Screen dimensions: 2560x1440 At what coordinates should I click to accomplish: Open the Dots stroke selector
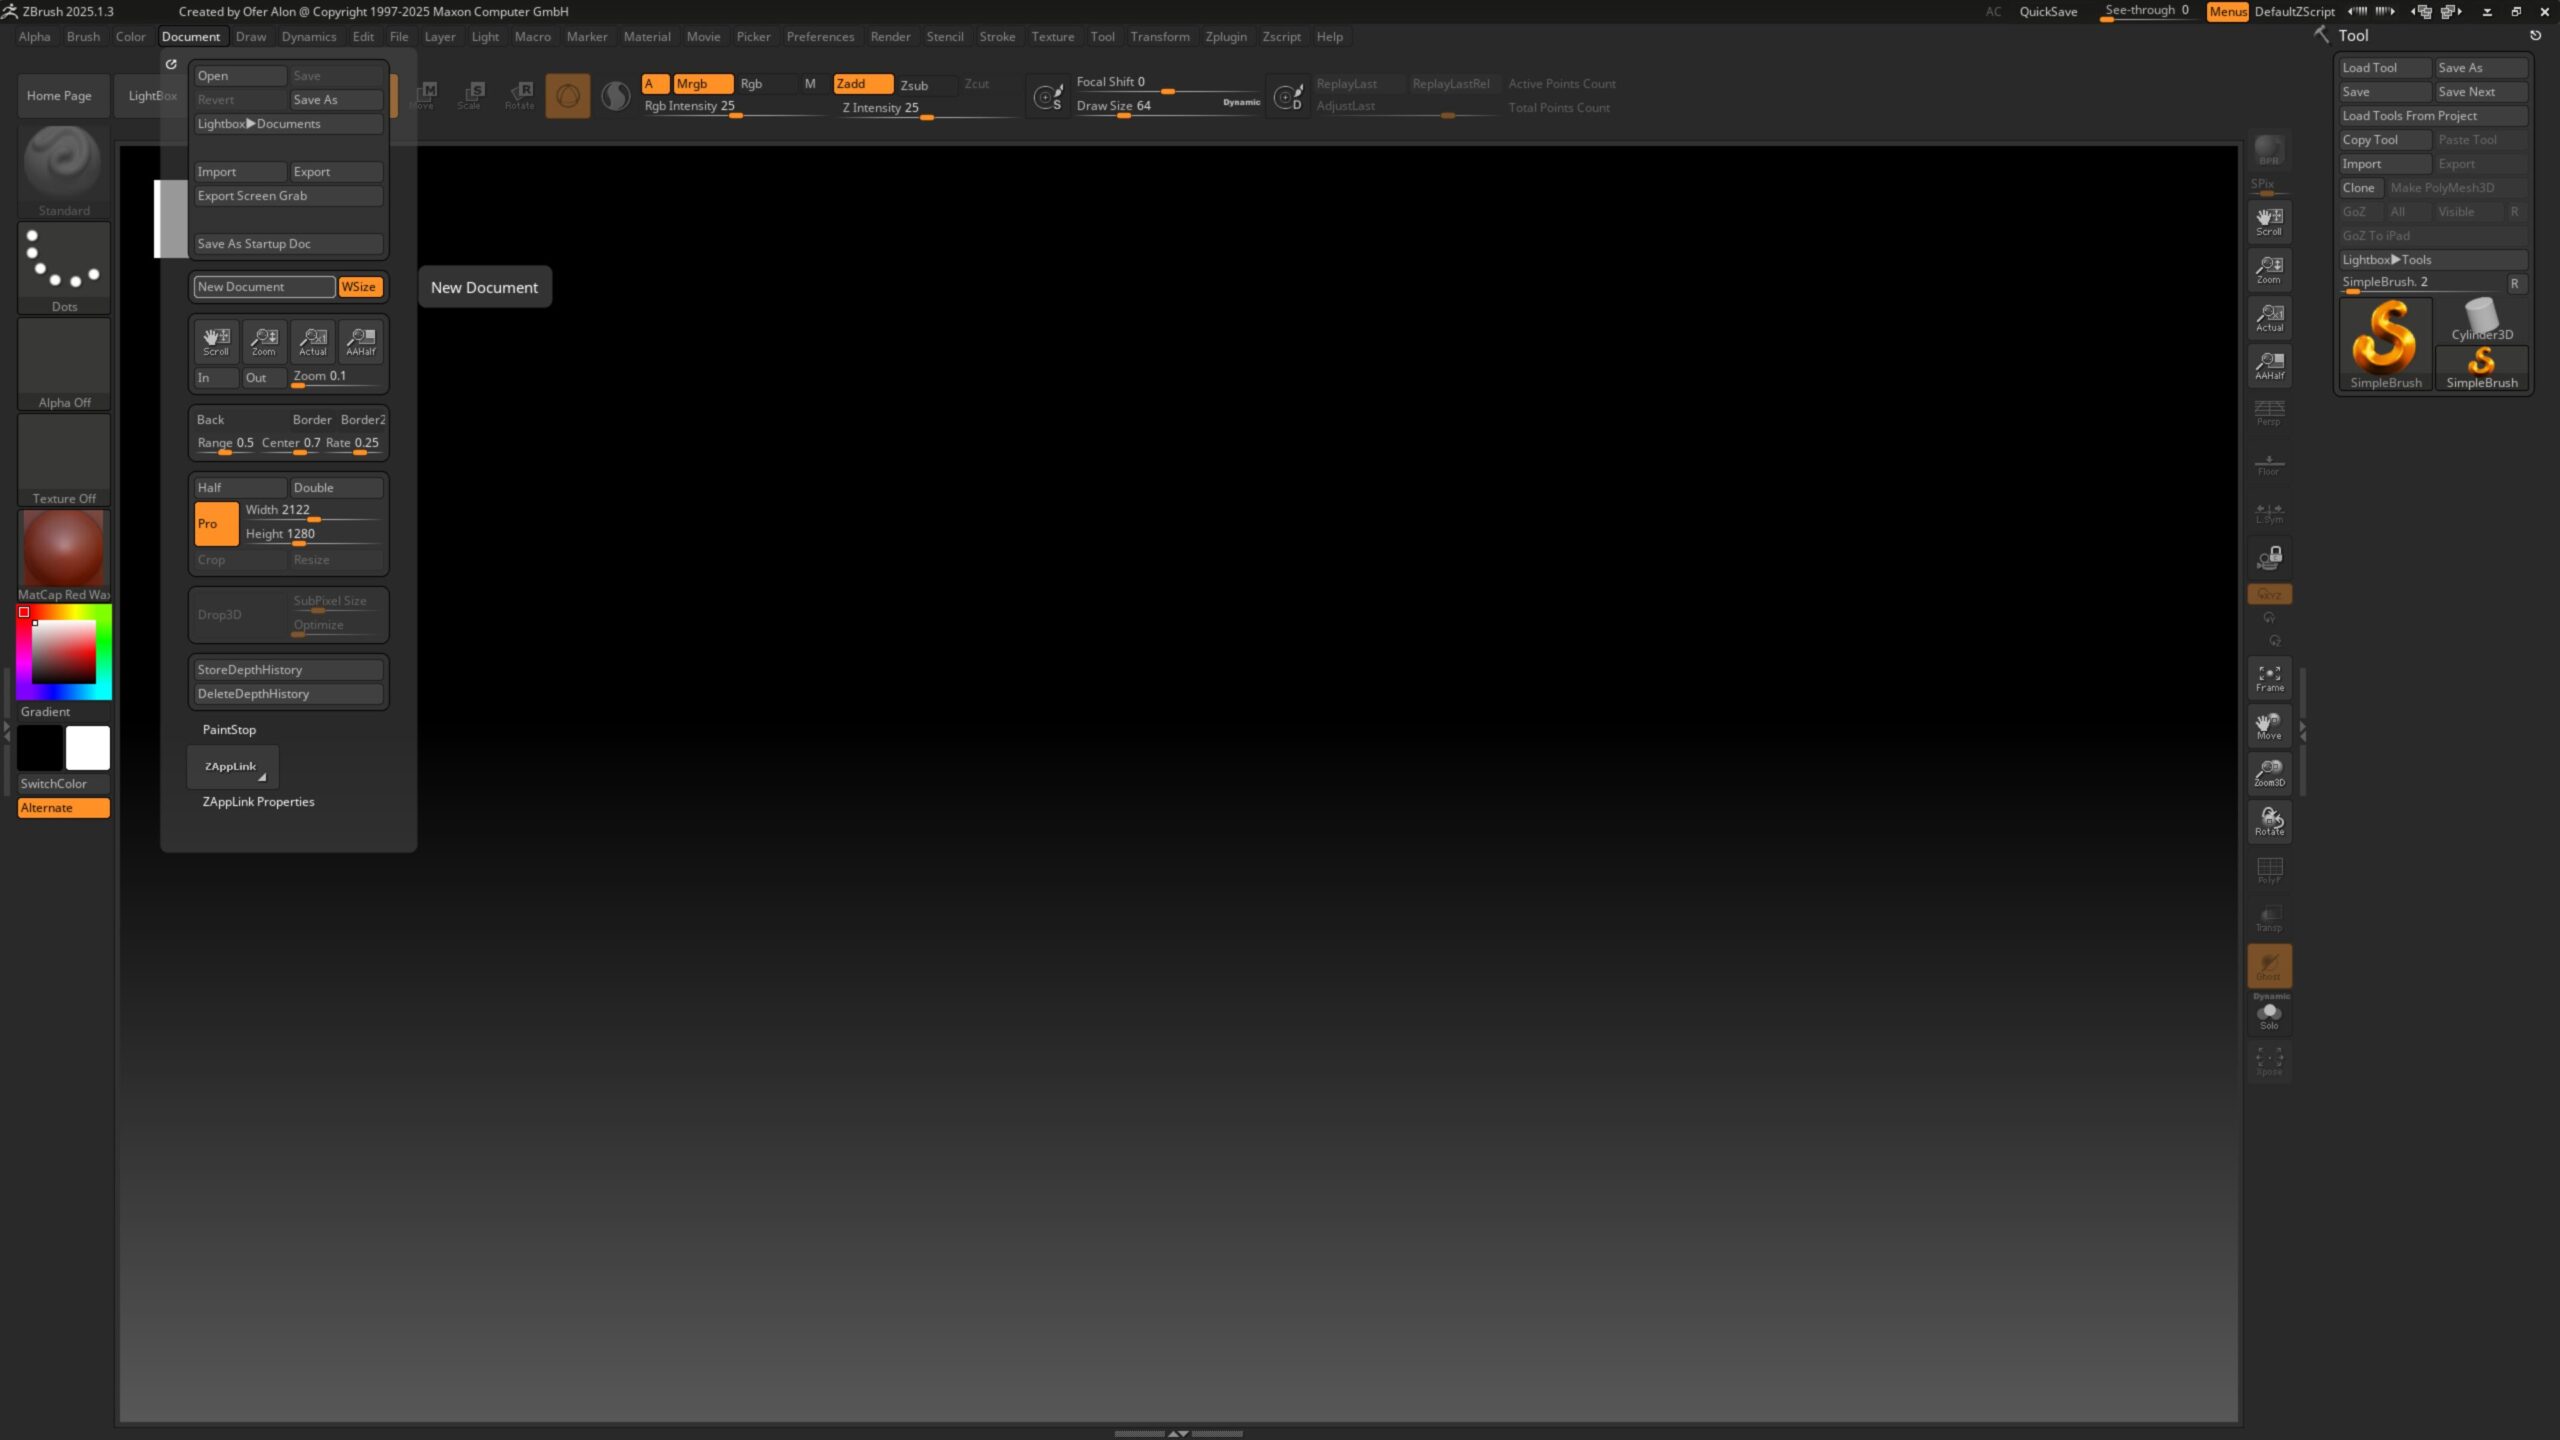pos(63,267)
